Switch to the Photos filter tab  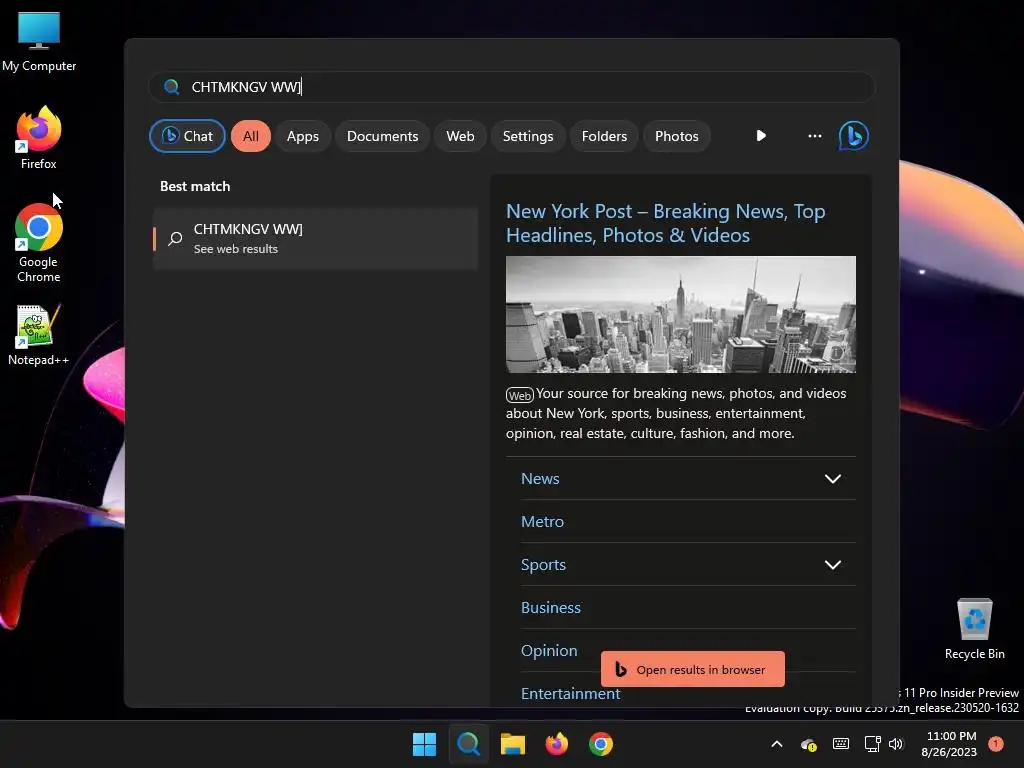coord(677,136)
